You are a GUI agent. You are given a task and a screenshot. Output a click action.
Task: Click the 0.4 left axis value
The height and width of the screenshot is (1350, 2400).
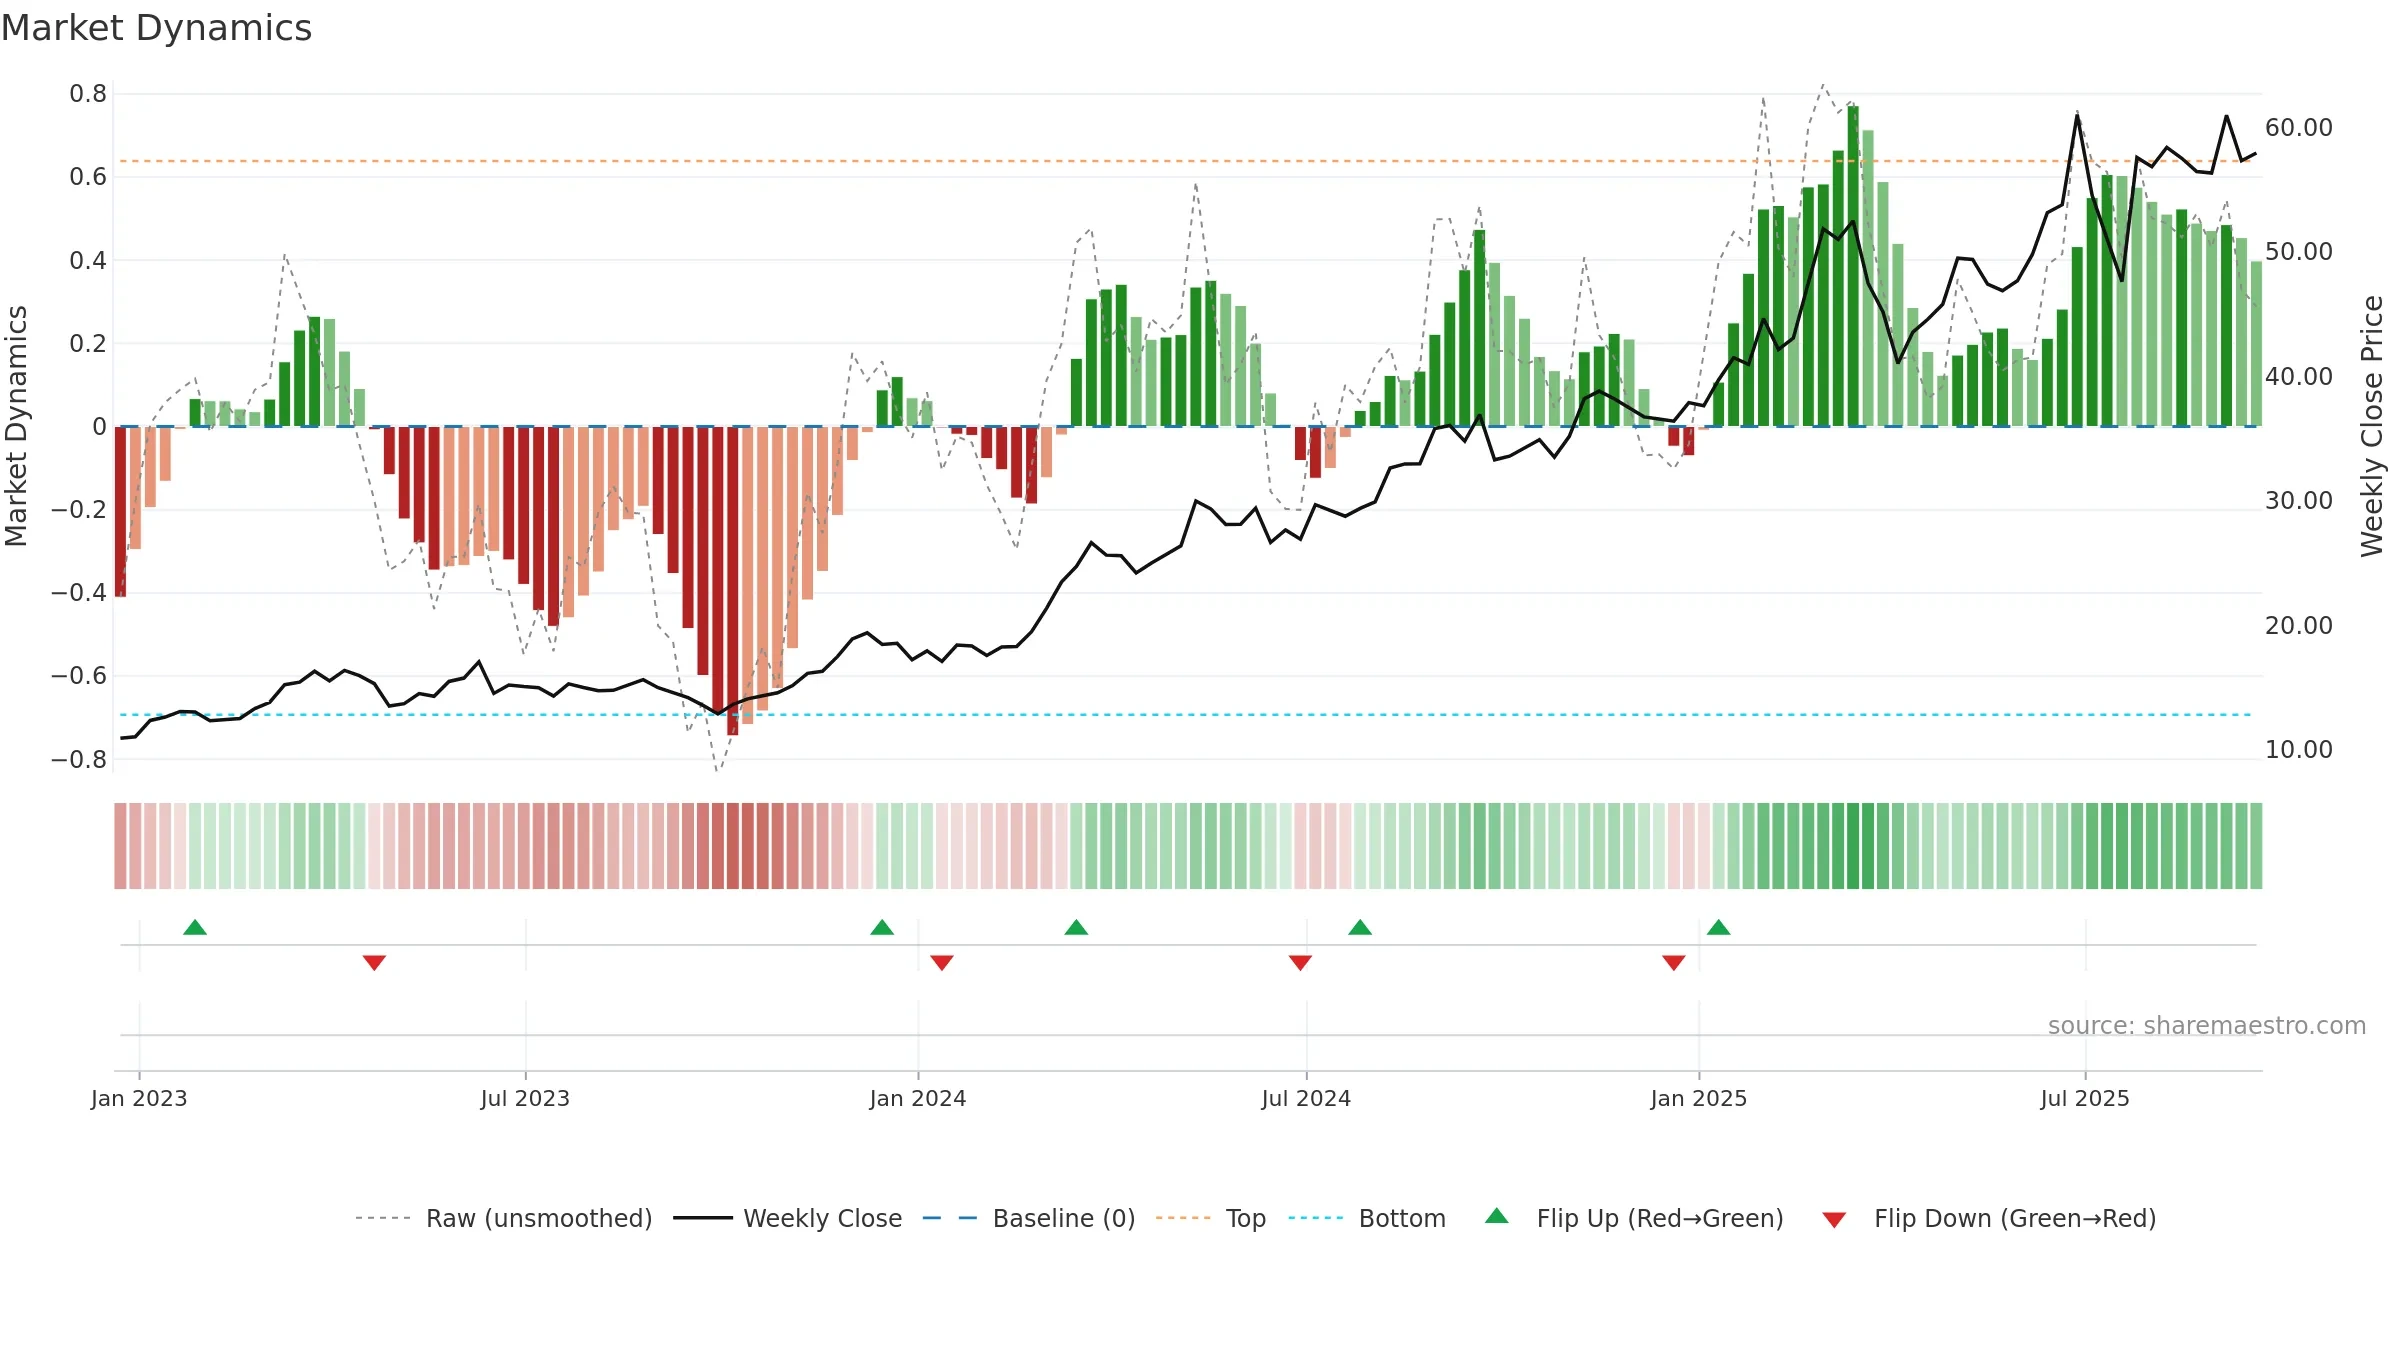(x=88, y=261)
